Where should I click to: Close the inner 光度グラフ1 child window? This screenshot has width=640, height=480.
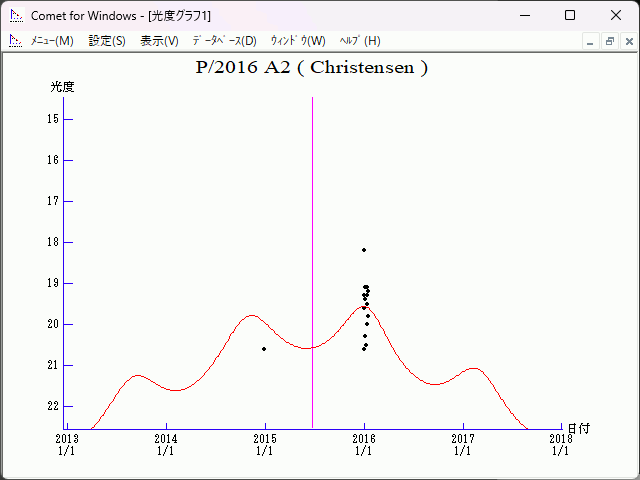click(x=627, y=41)
